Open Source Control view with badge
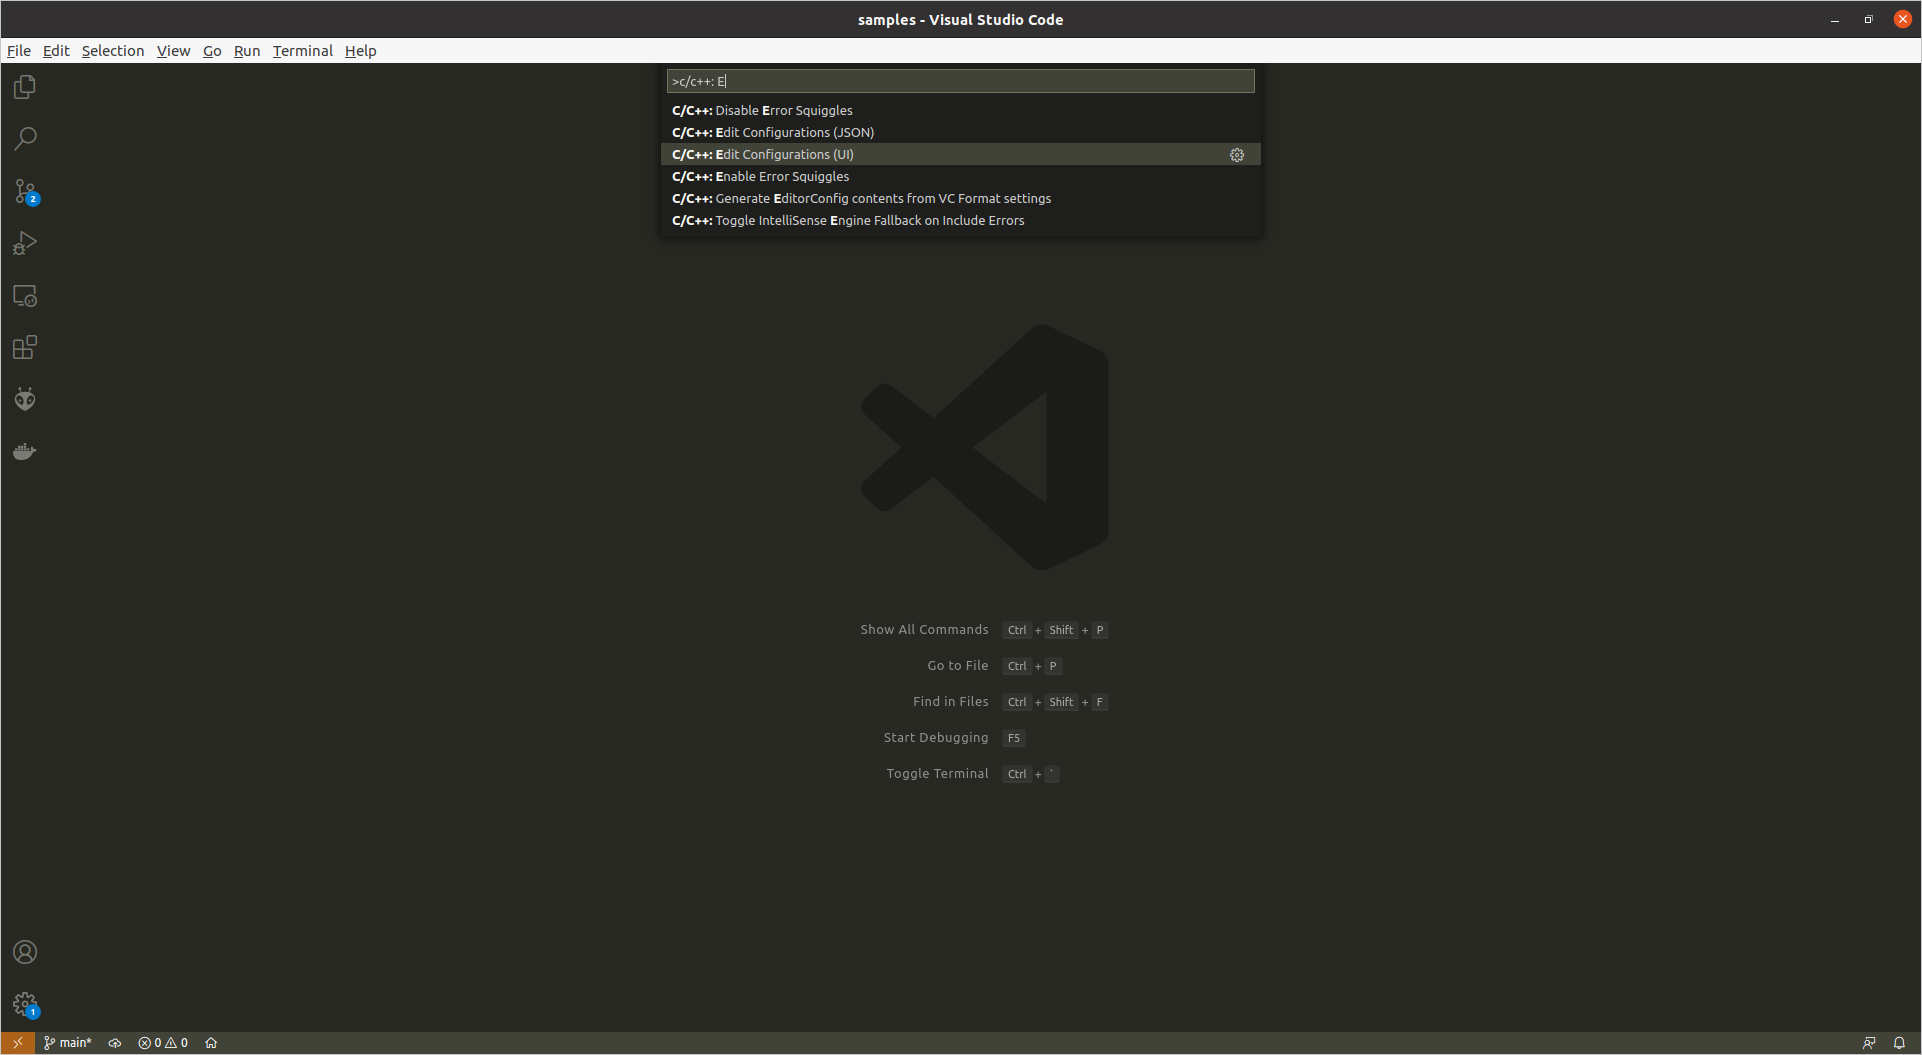Image resolution: width=1922 pixels, height=1055 pixels. pos(25,191)
